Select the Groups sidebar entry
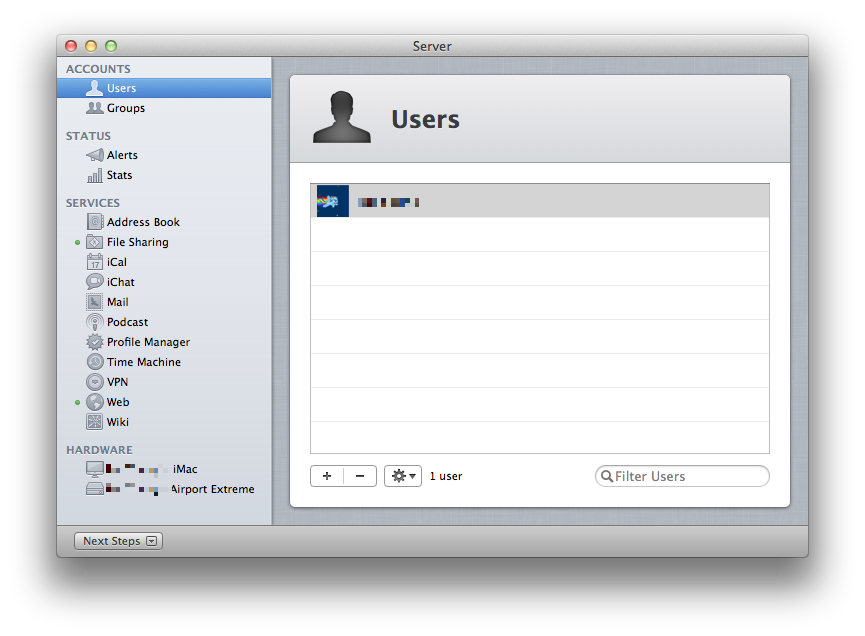This screenshot has height=636, width=865. 126,108
